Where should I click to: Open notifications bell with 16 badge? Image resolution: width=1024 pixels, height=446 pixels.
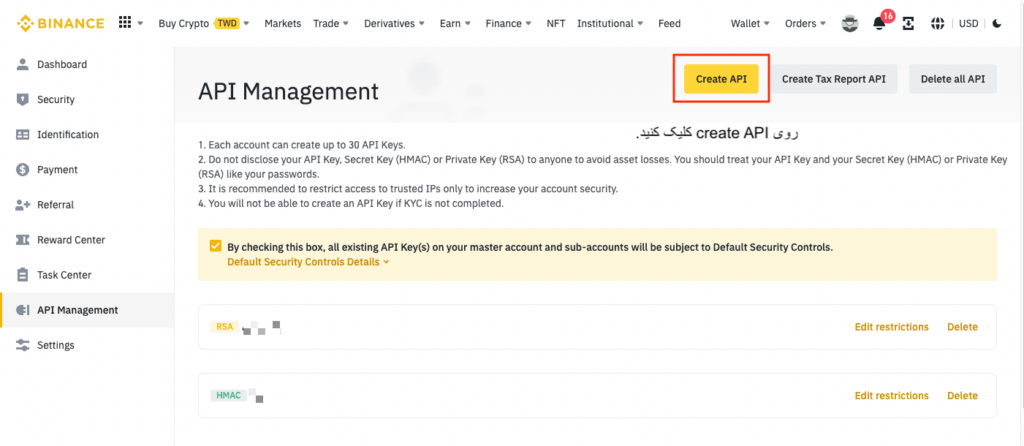coord(881,24)
